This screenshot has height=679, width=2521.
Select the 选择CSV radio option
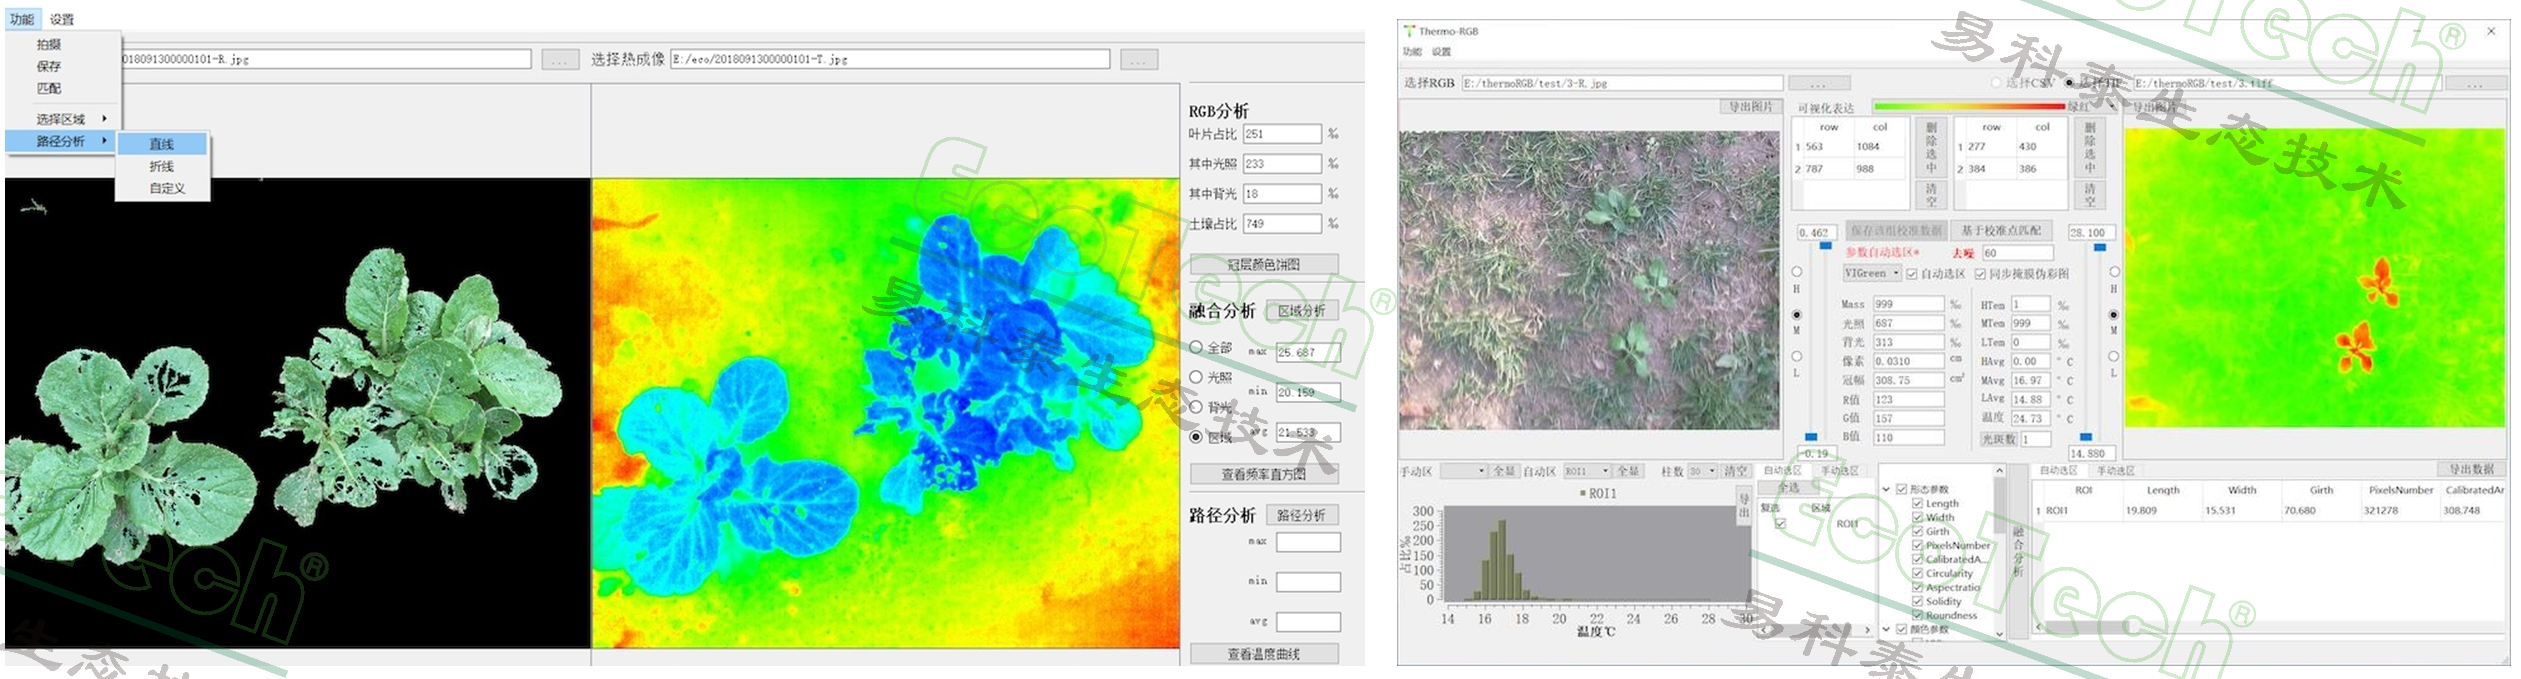1996,83
